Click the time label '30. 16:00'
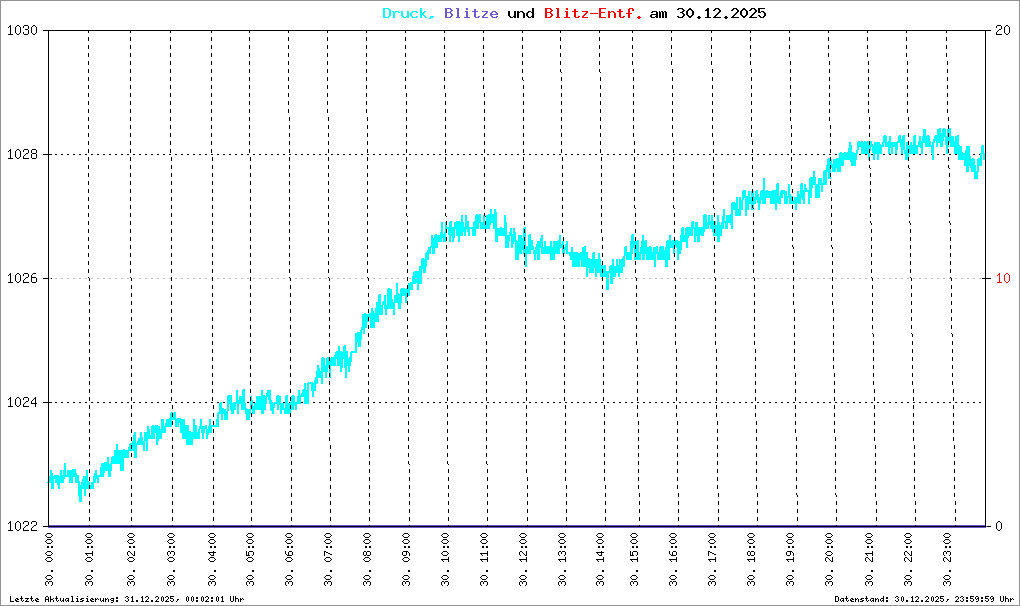Image resolution: width=1020 pixels, height=606 pixels. (x=673, y=560)
